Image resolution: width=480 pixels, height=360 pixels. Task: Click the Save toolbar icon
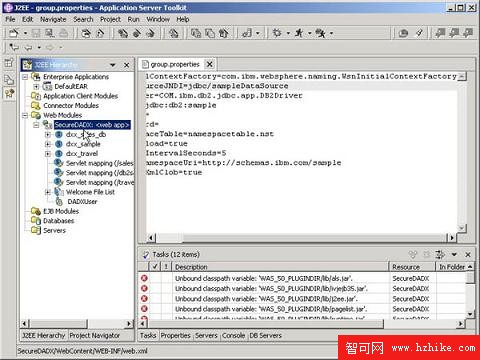pos(36,33)
